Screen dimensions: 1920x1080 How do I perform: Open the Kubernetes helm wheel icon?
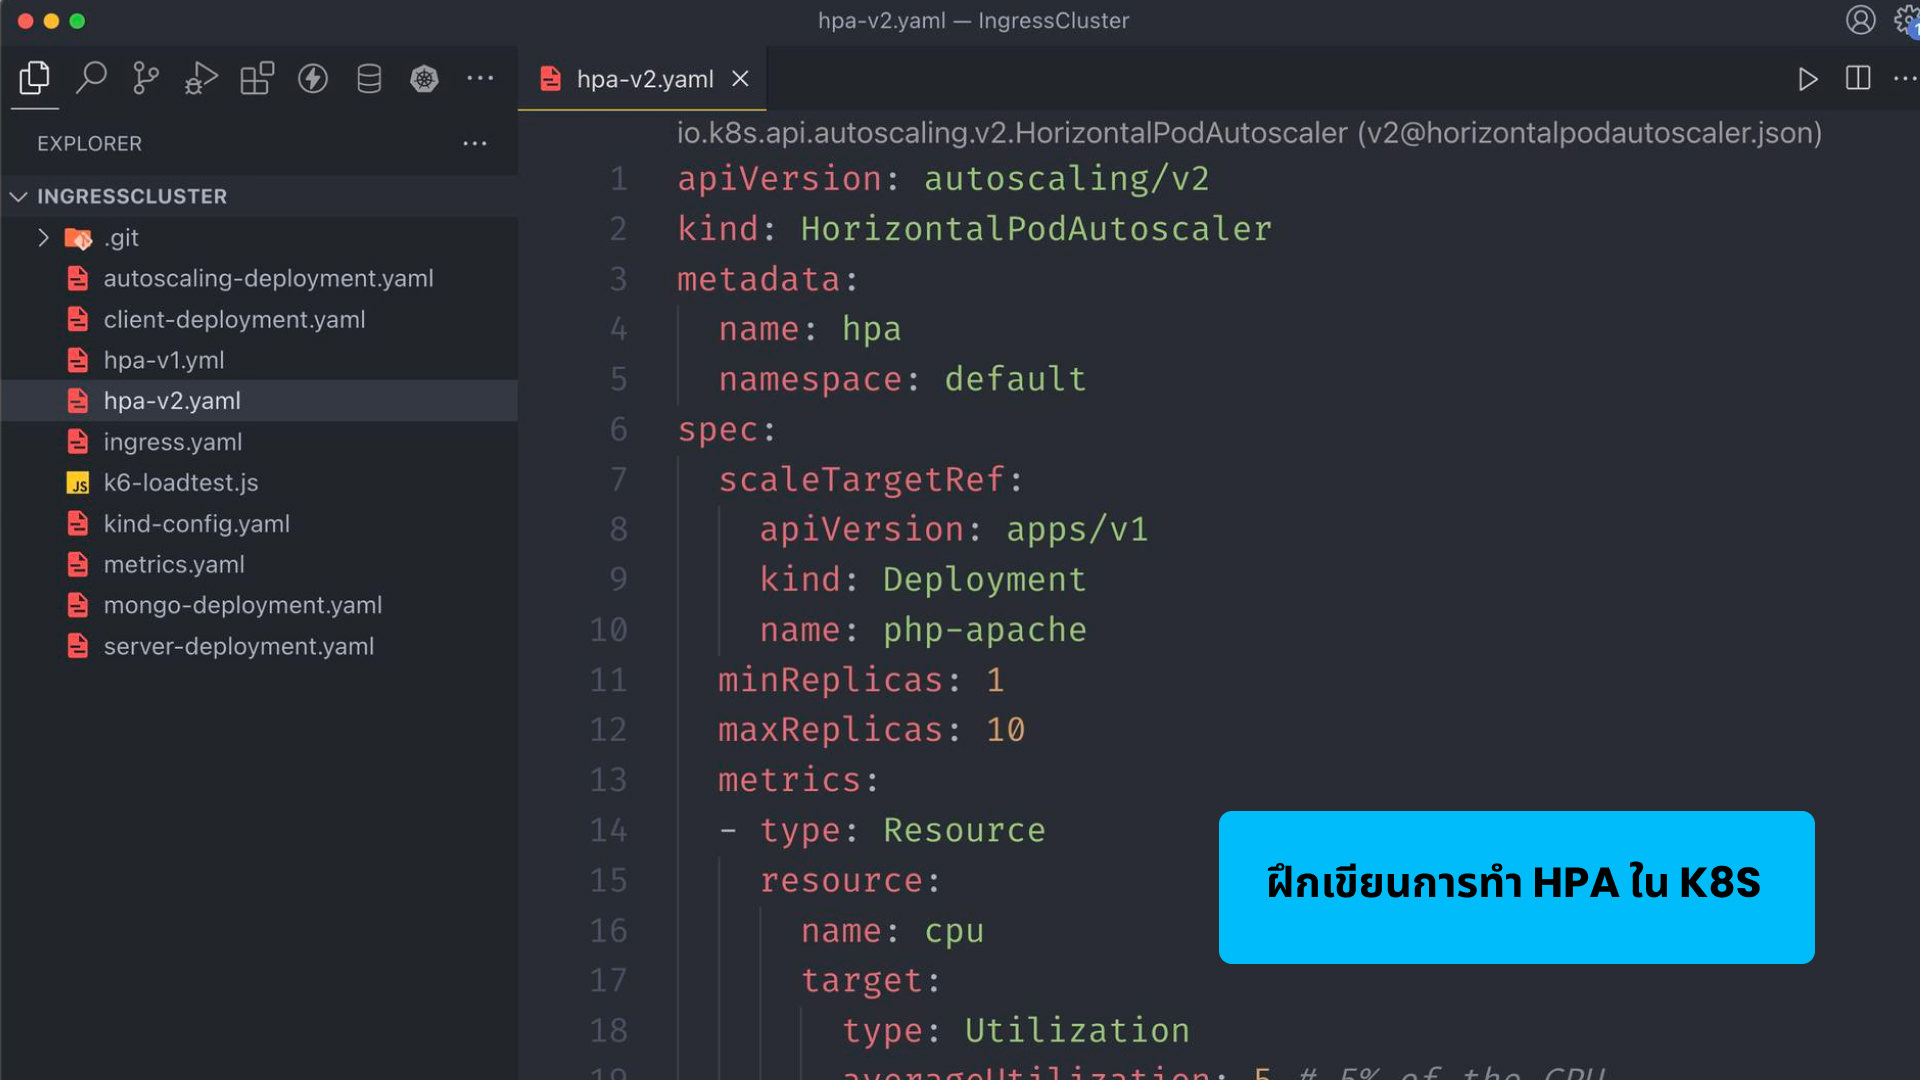(424, 78)
